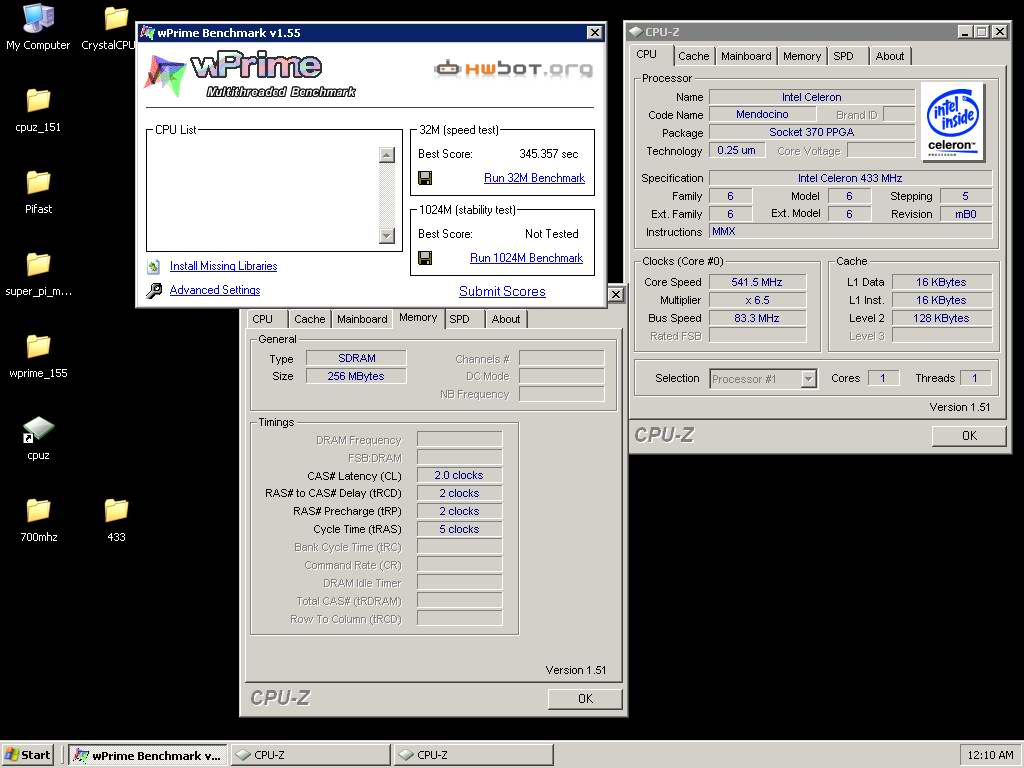The width and height of the screenshot is (1024, 768).
Task: Click the memory Type value SDRAM
Action: [x=356, y=358]
